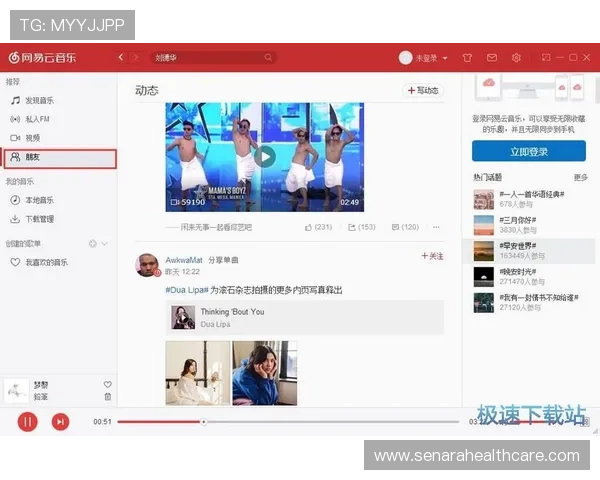The width and height of the screenshot is (600, 480).
Task: Switch to mini mode icon
Action: 546,57
